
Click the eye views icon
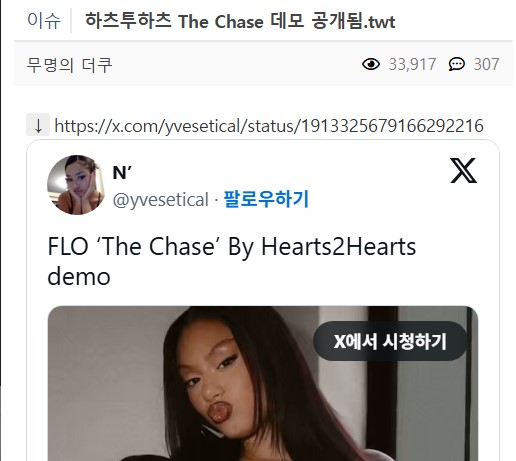pos(371,64)
